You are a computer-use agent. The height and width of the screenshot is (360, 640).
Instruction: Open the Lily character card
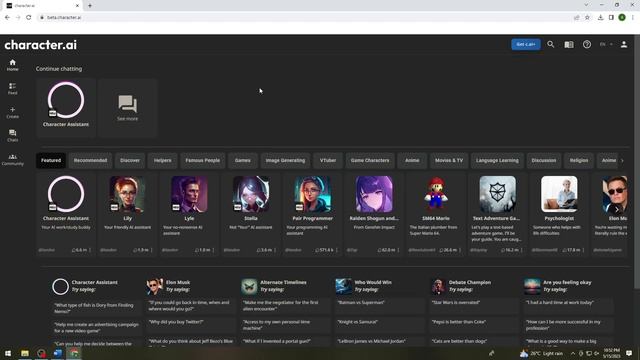pos(127,214)
